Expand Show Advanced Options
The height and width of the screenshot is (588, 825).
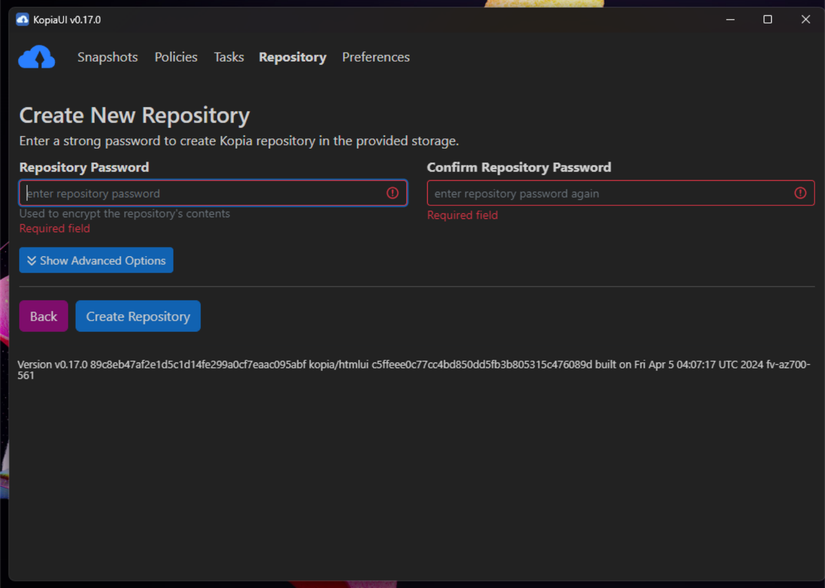[96, 260]
